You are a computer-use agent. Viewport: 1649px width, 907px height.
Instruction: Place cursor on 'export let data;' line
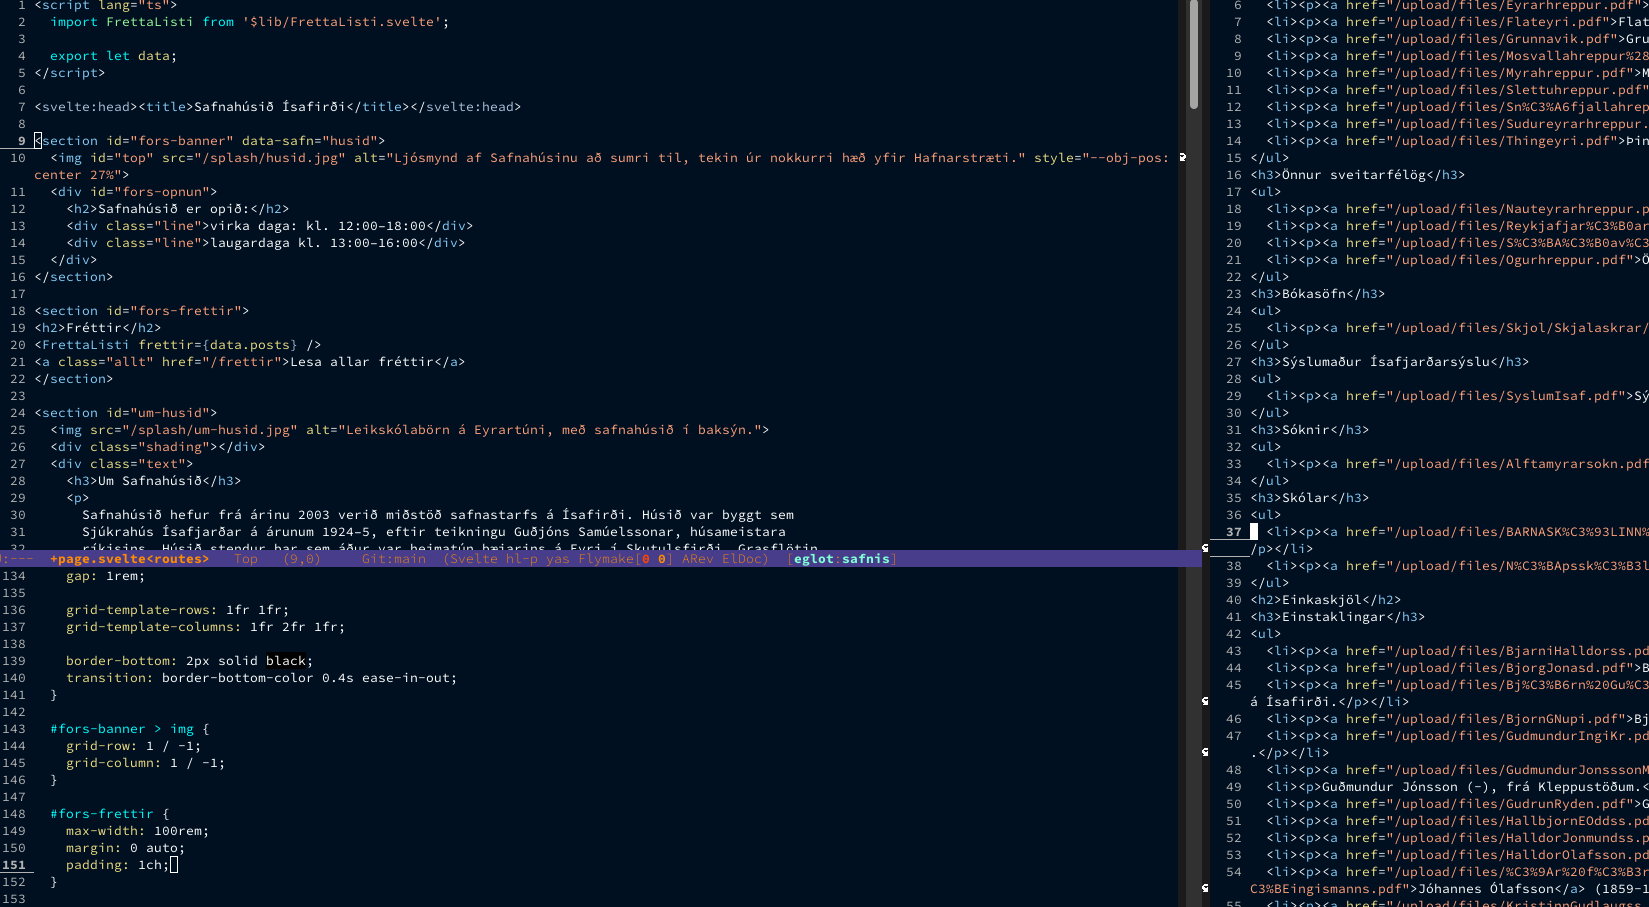113,56
